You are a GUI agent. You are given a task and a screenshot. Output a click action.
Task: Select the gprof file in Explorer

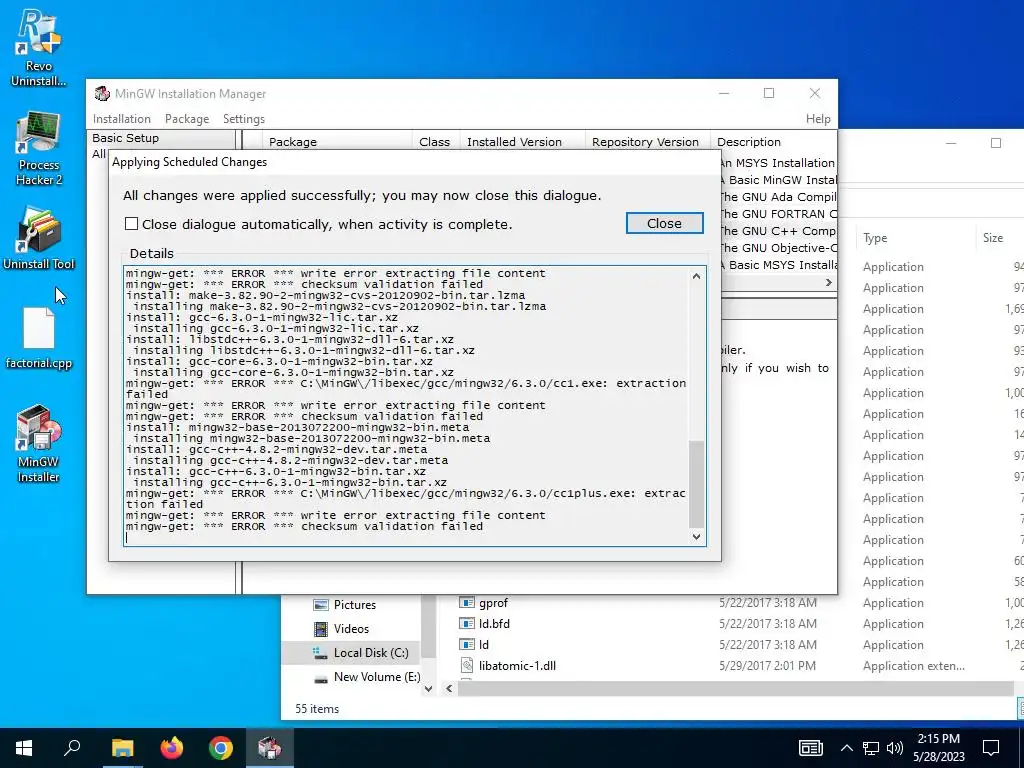pyautogui.click(x=483, y=603)
